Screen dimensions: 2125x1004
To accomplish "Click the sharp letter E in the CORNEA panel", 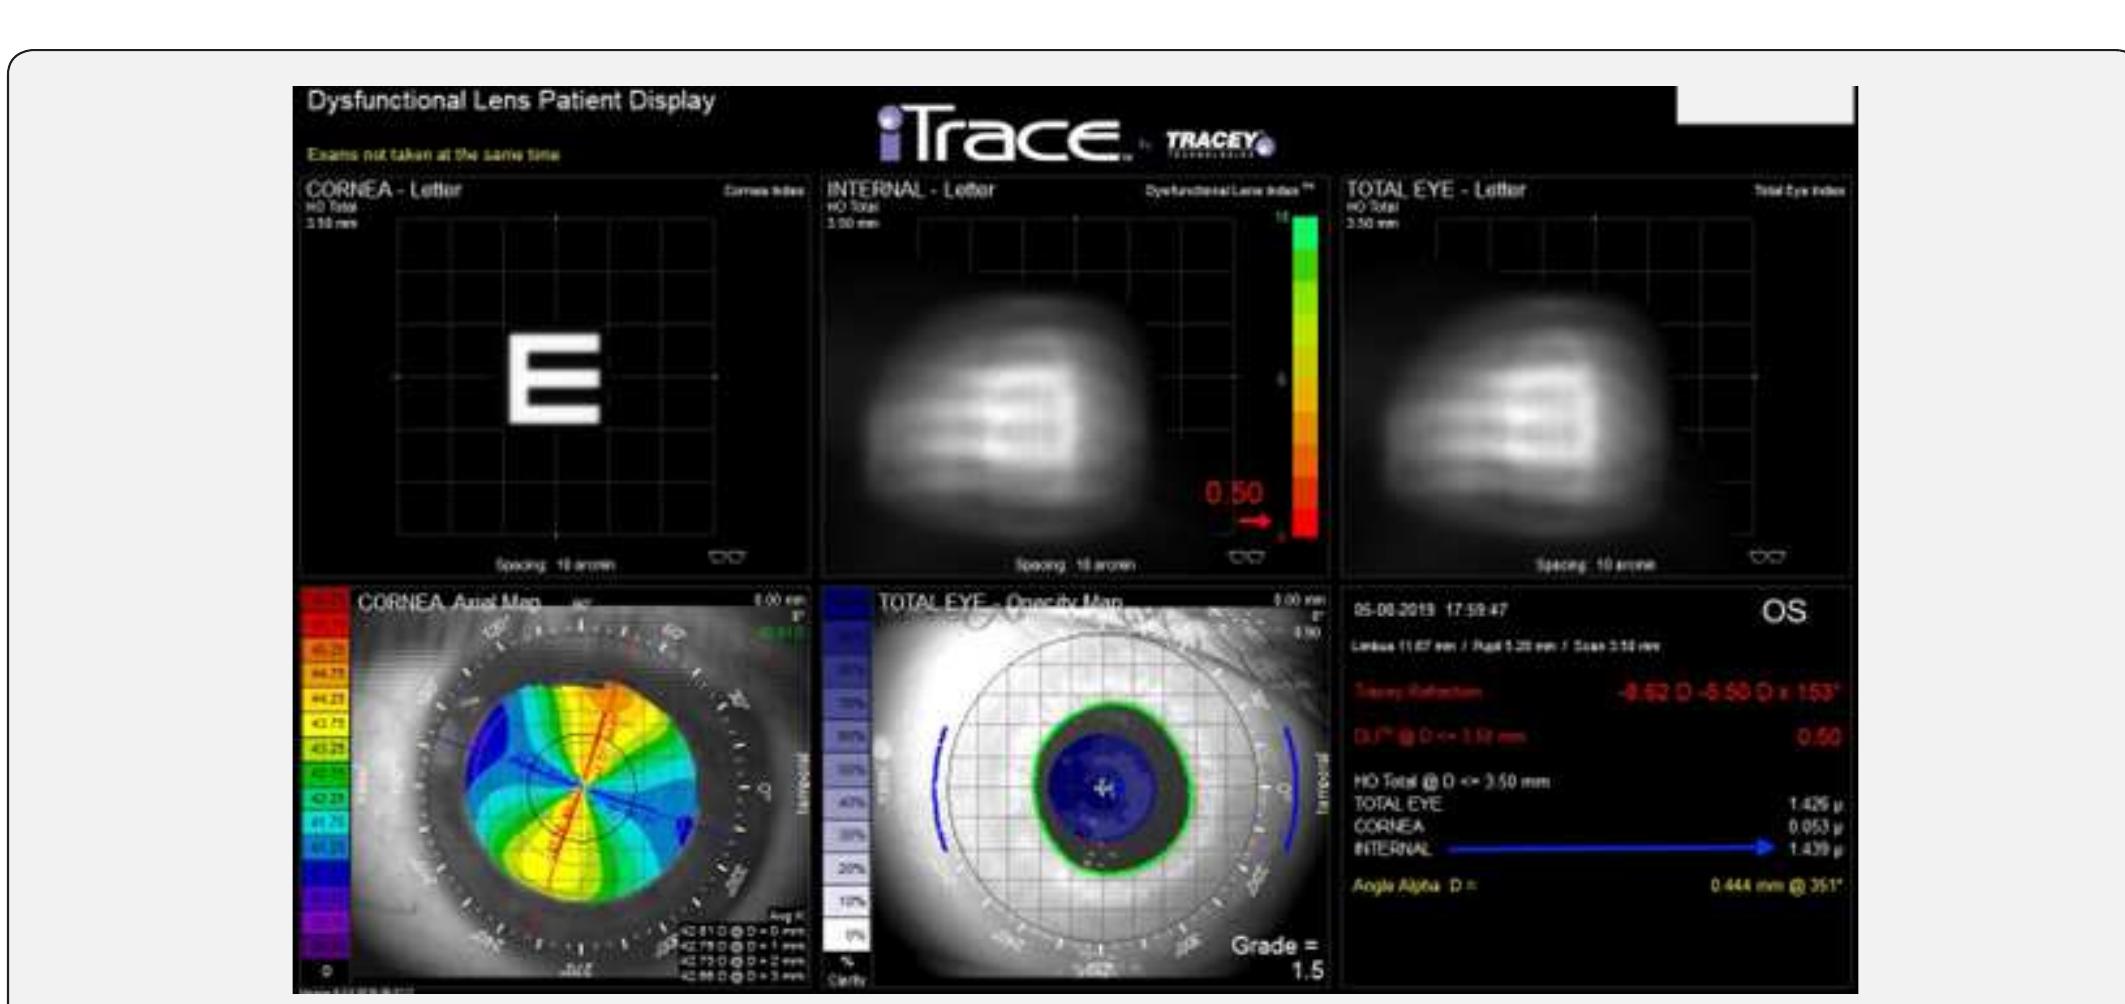I will [555, 378].
